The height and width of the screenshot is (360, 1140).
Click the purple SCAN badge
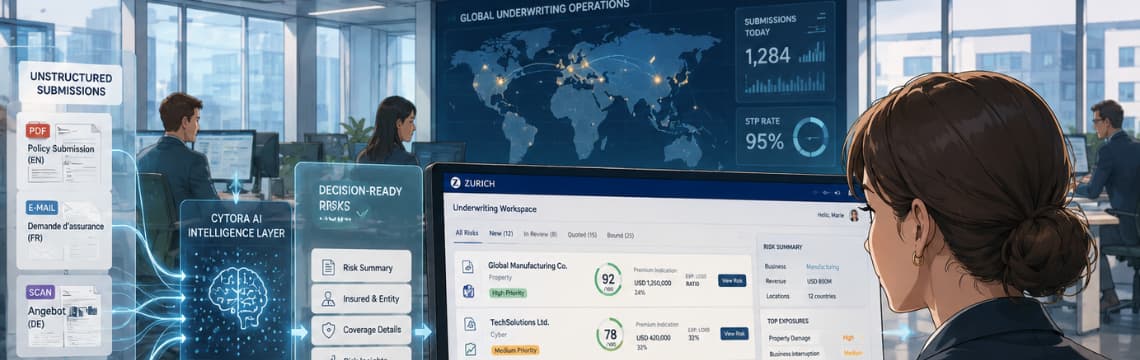40,292
